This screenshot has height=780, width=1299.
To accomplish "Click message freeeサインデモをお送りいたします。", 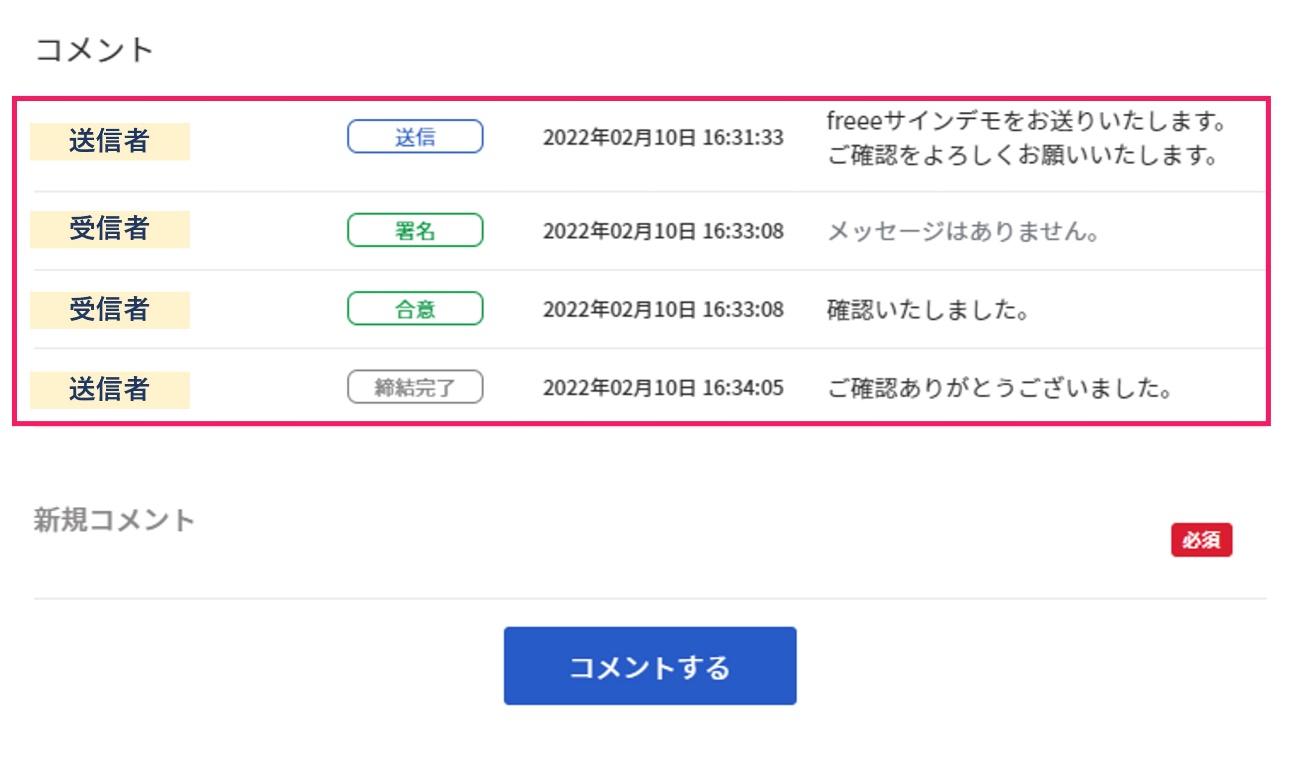I will point(1027,122).
